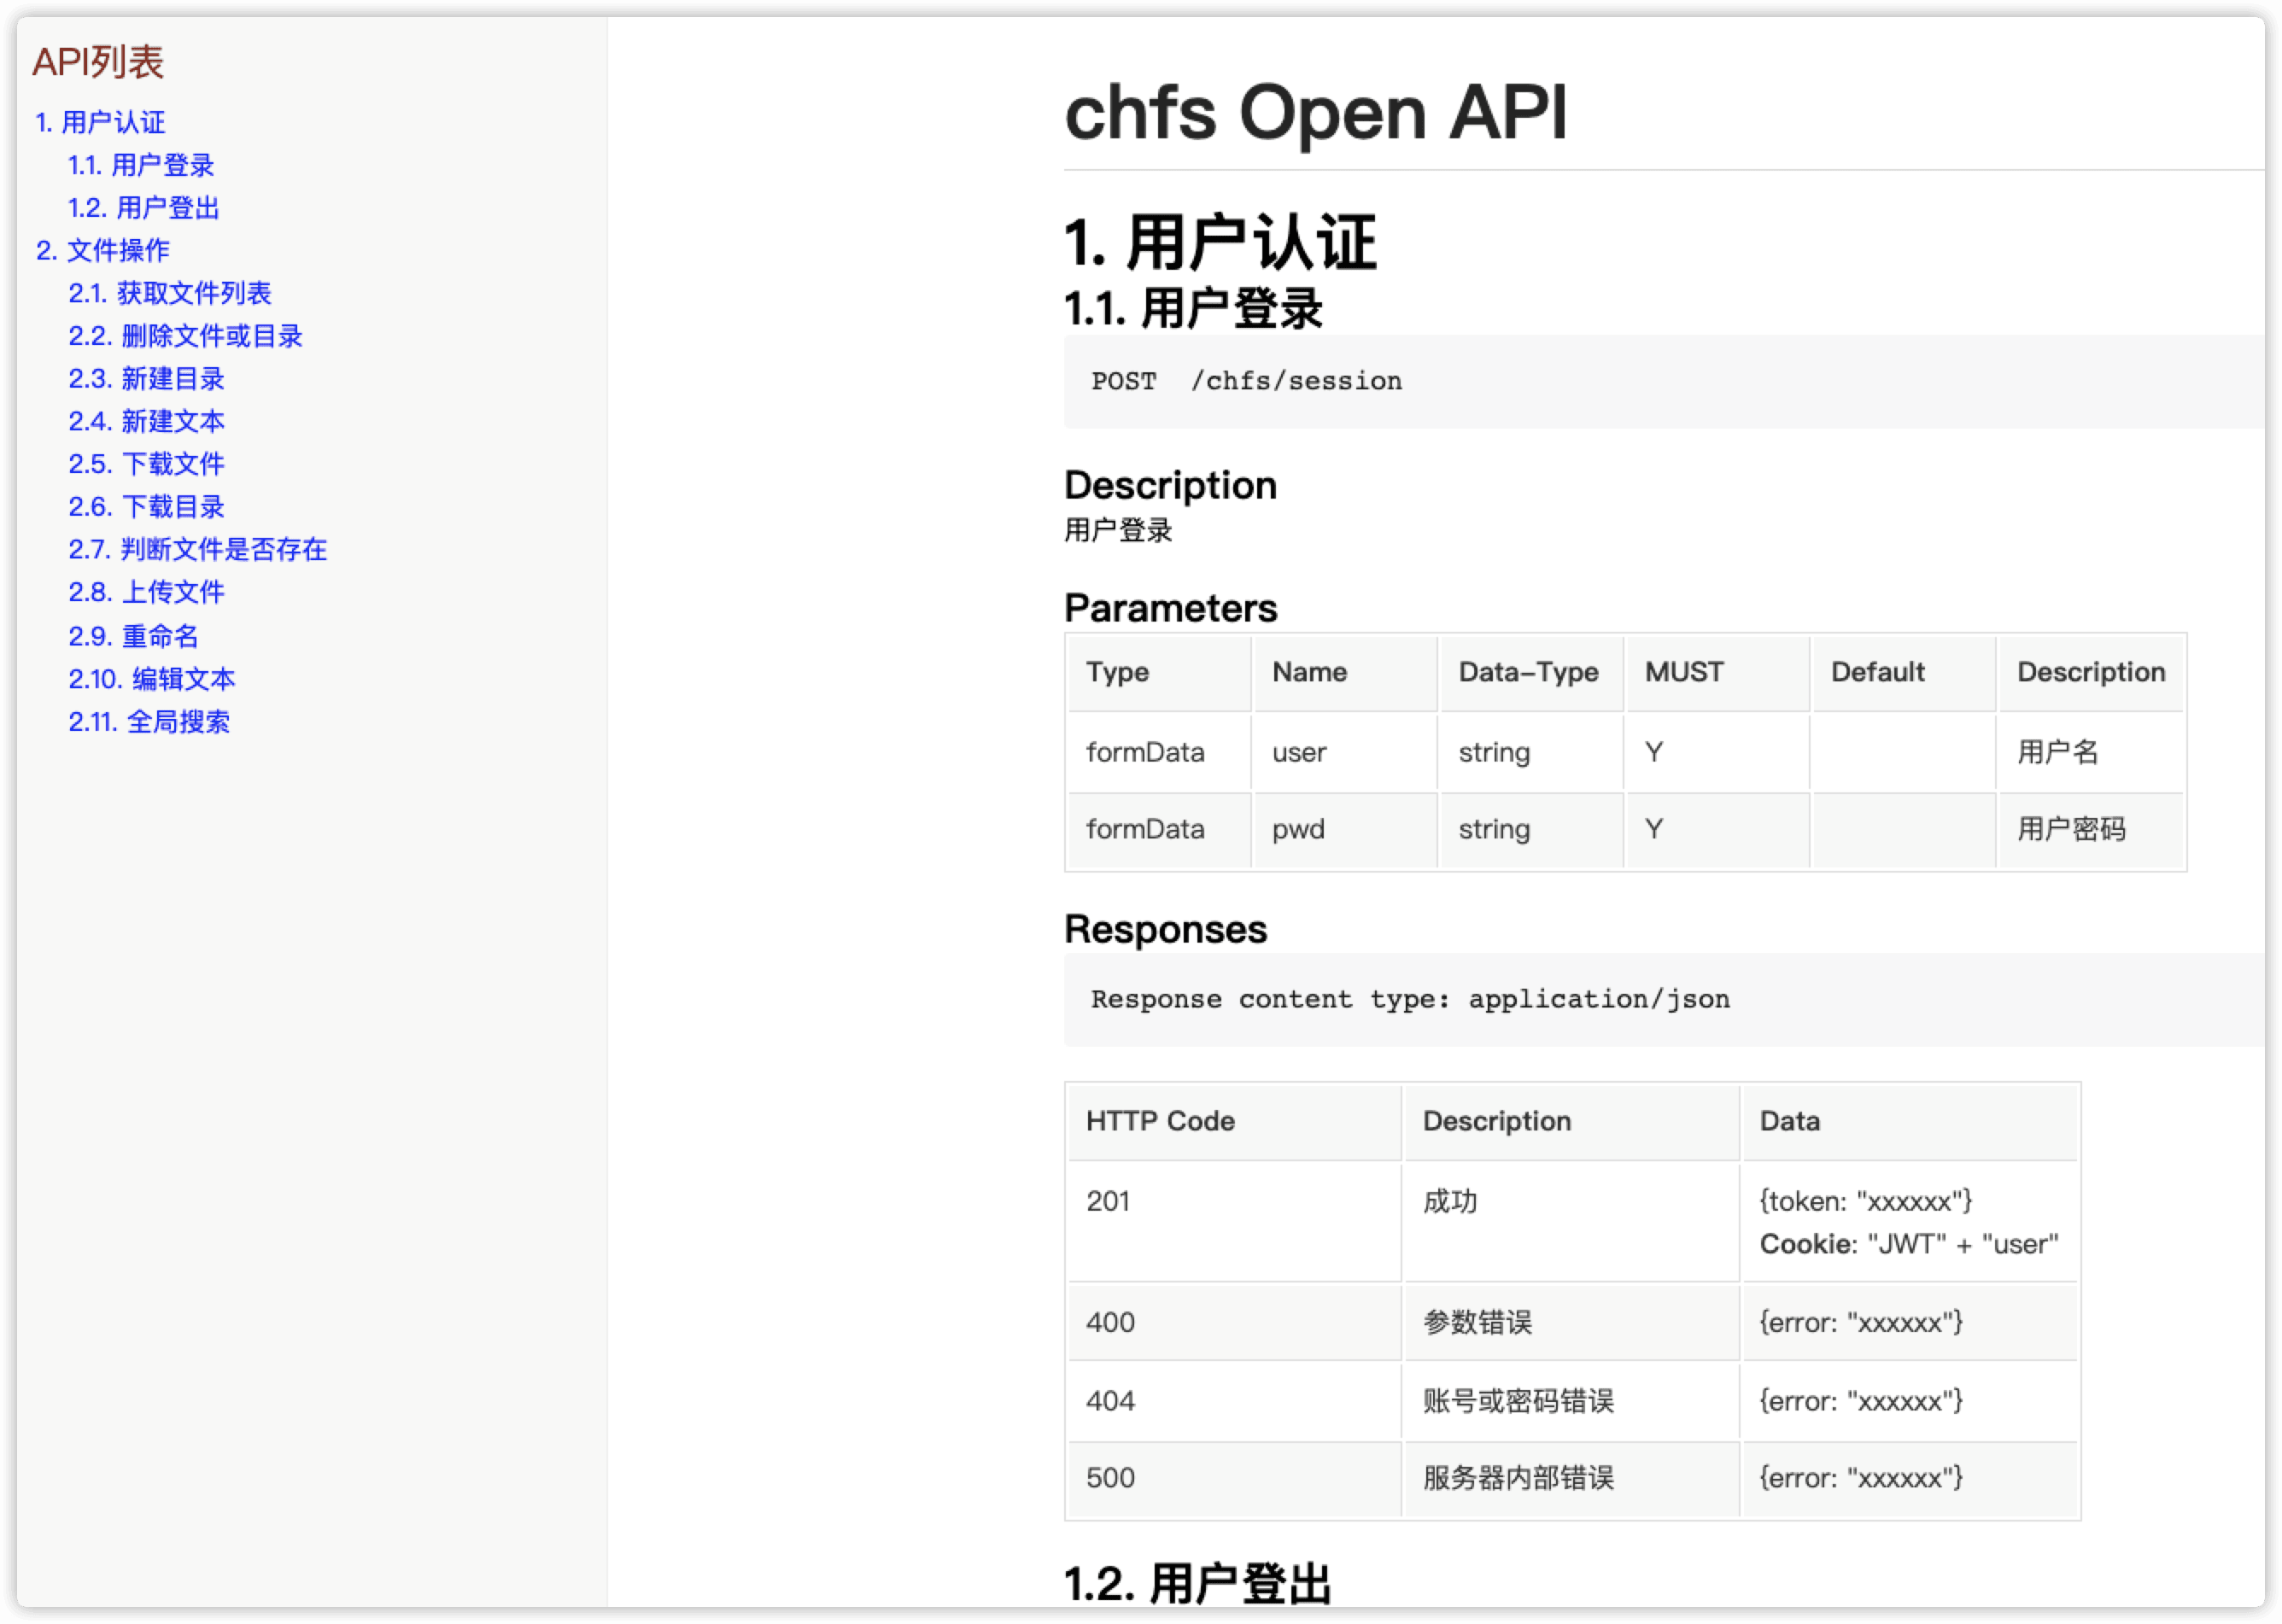
Task: Click the main 1. 用户认证 heading
Action: point(1220,243)
